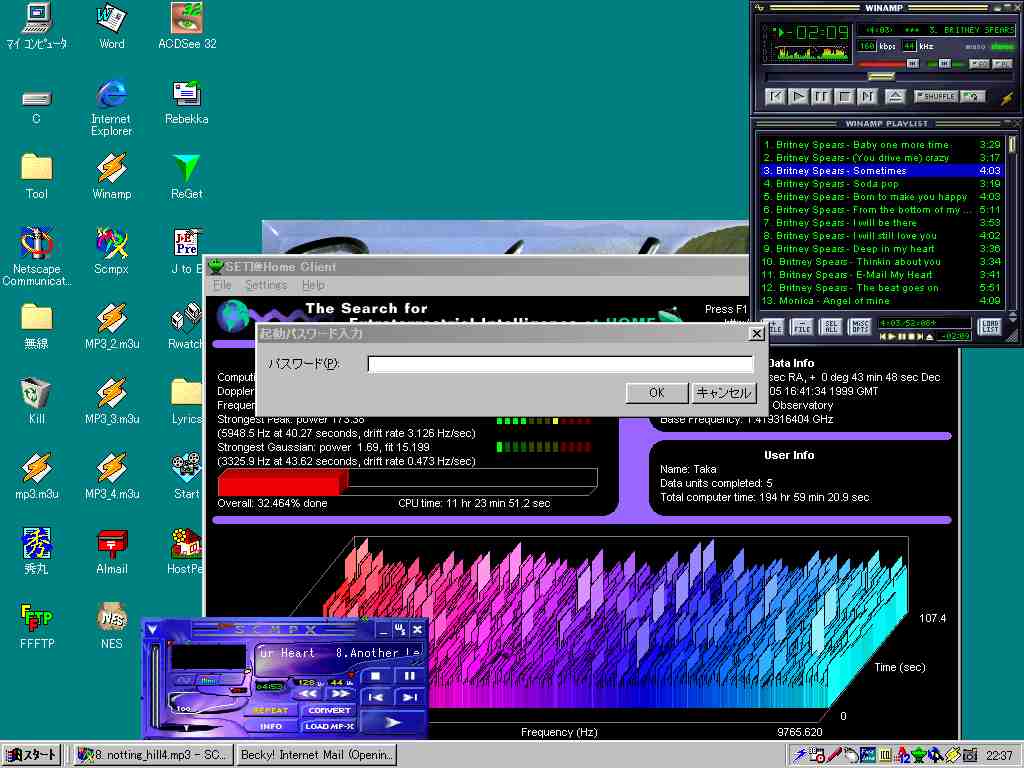The image size is (1024, 768).
Task: Open the Help menu in SETI@Home Client
Action: pos(313,285)
